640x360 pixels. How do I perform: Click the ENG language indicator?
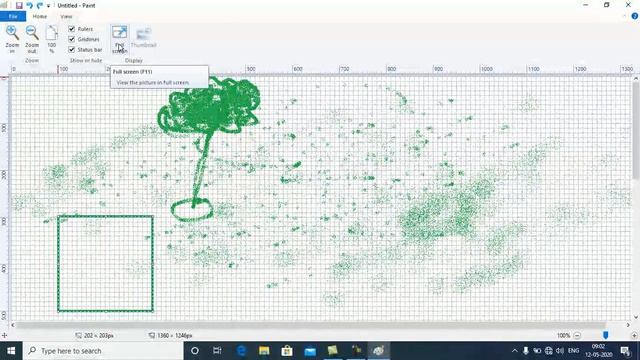[573, 351]
